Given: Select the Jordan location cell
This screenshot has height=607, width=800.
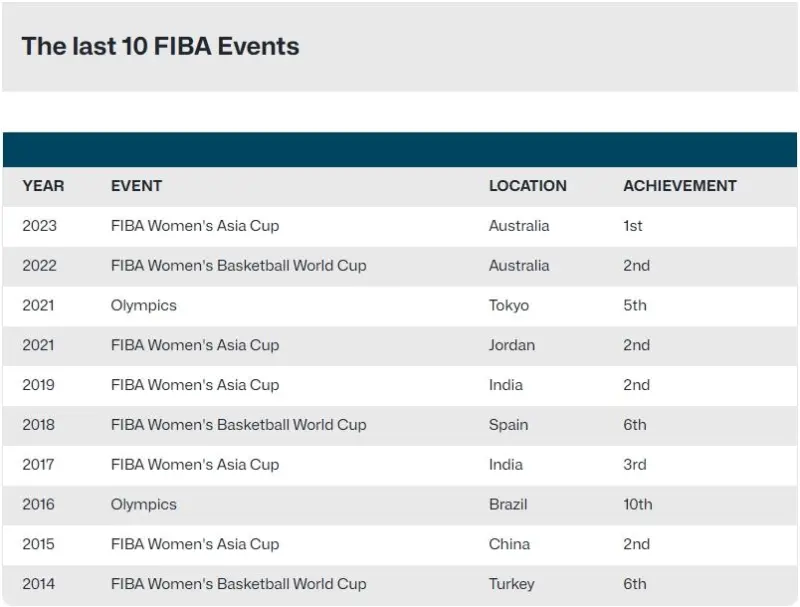Looking at the screenshot, I should (511, 345).
